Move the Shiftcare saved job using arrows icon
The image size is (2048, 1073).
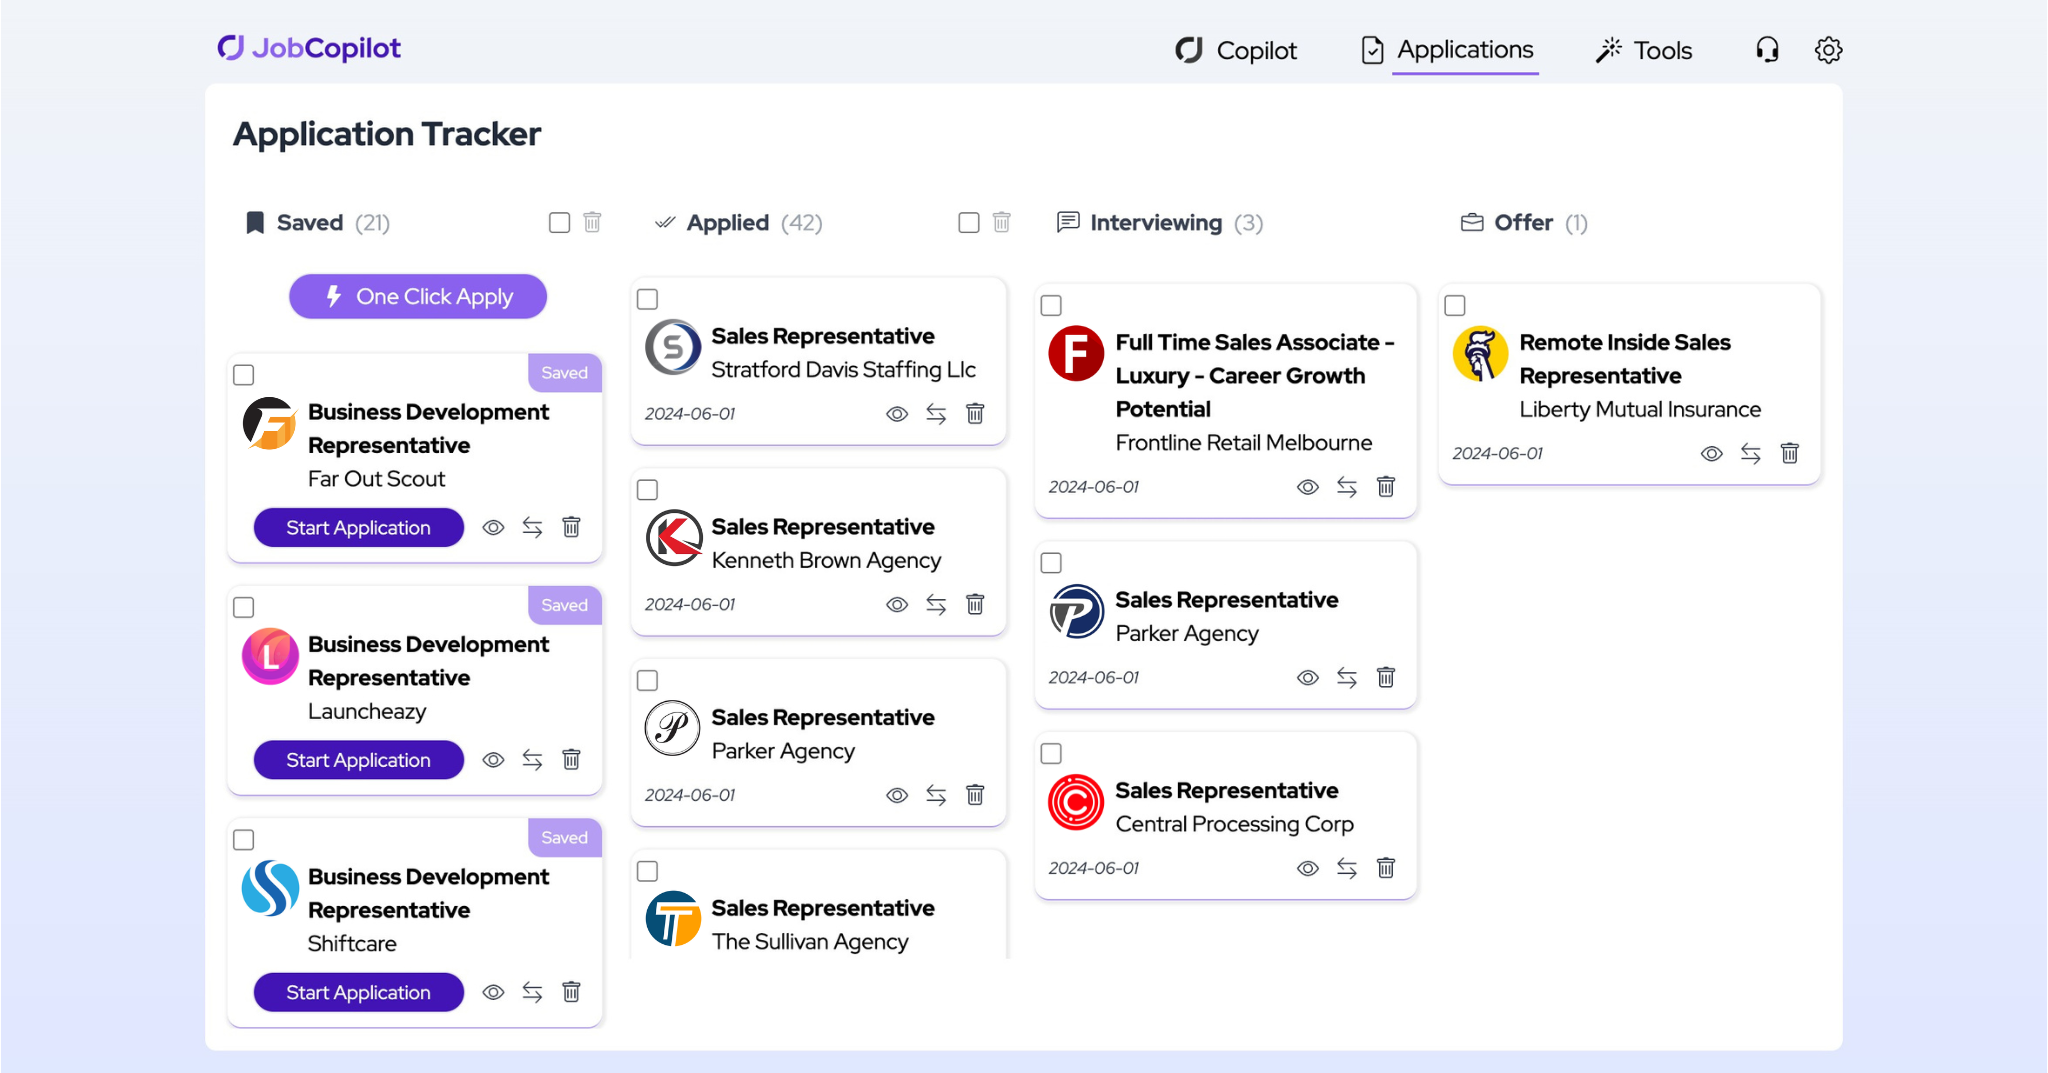coord(532,992)
